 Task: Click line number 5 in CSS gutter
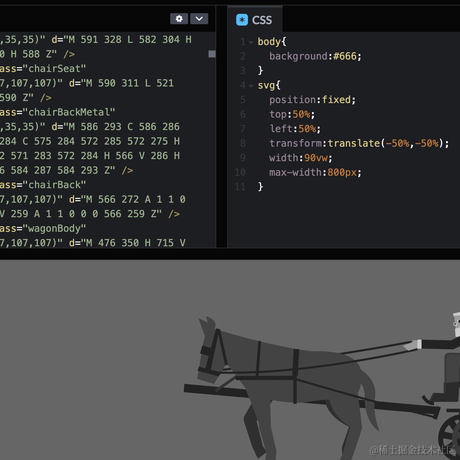tap(243, 100)
